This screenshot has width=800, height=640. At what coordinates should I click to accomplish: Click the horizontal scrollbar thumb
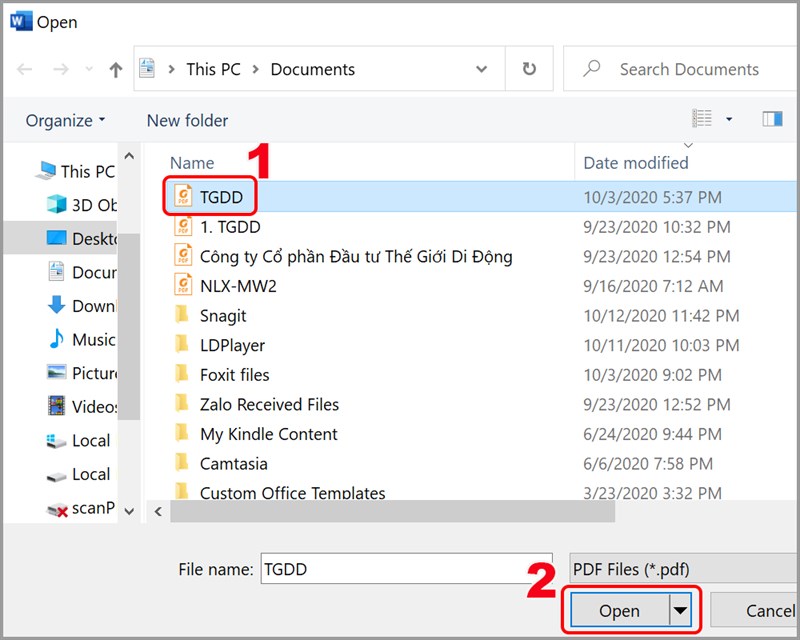pos(392,511)
